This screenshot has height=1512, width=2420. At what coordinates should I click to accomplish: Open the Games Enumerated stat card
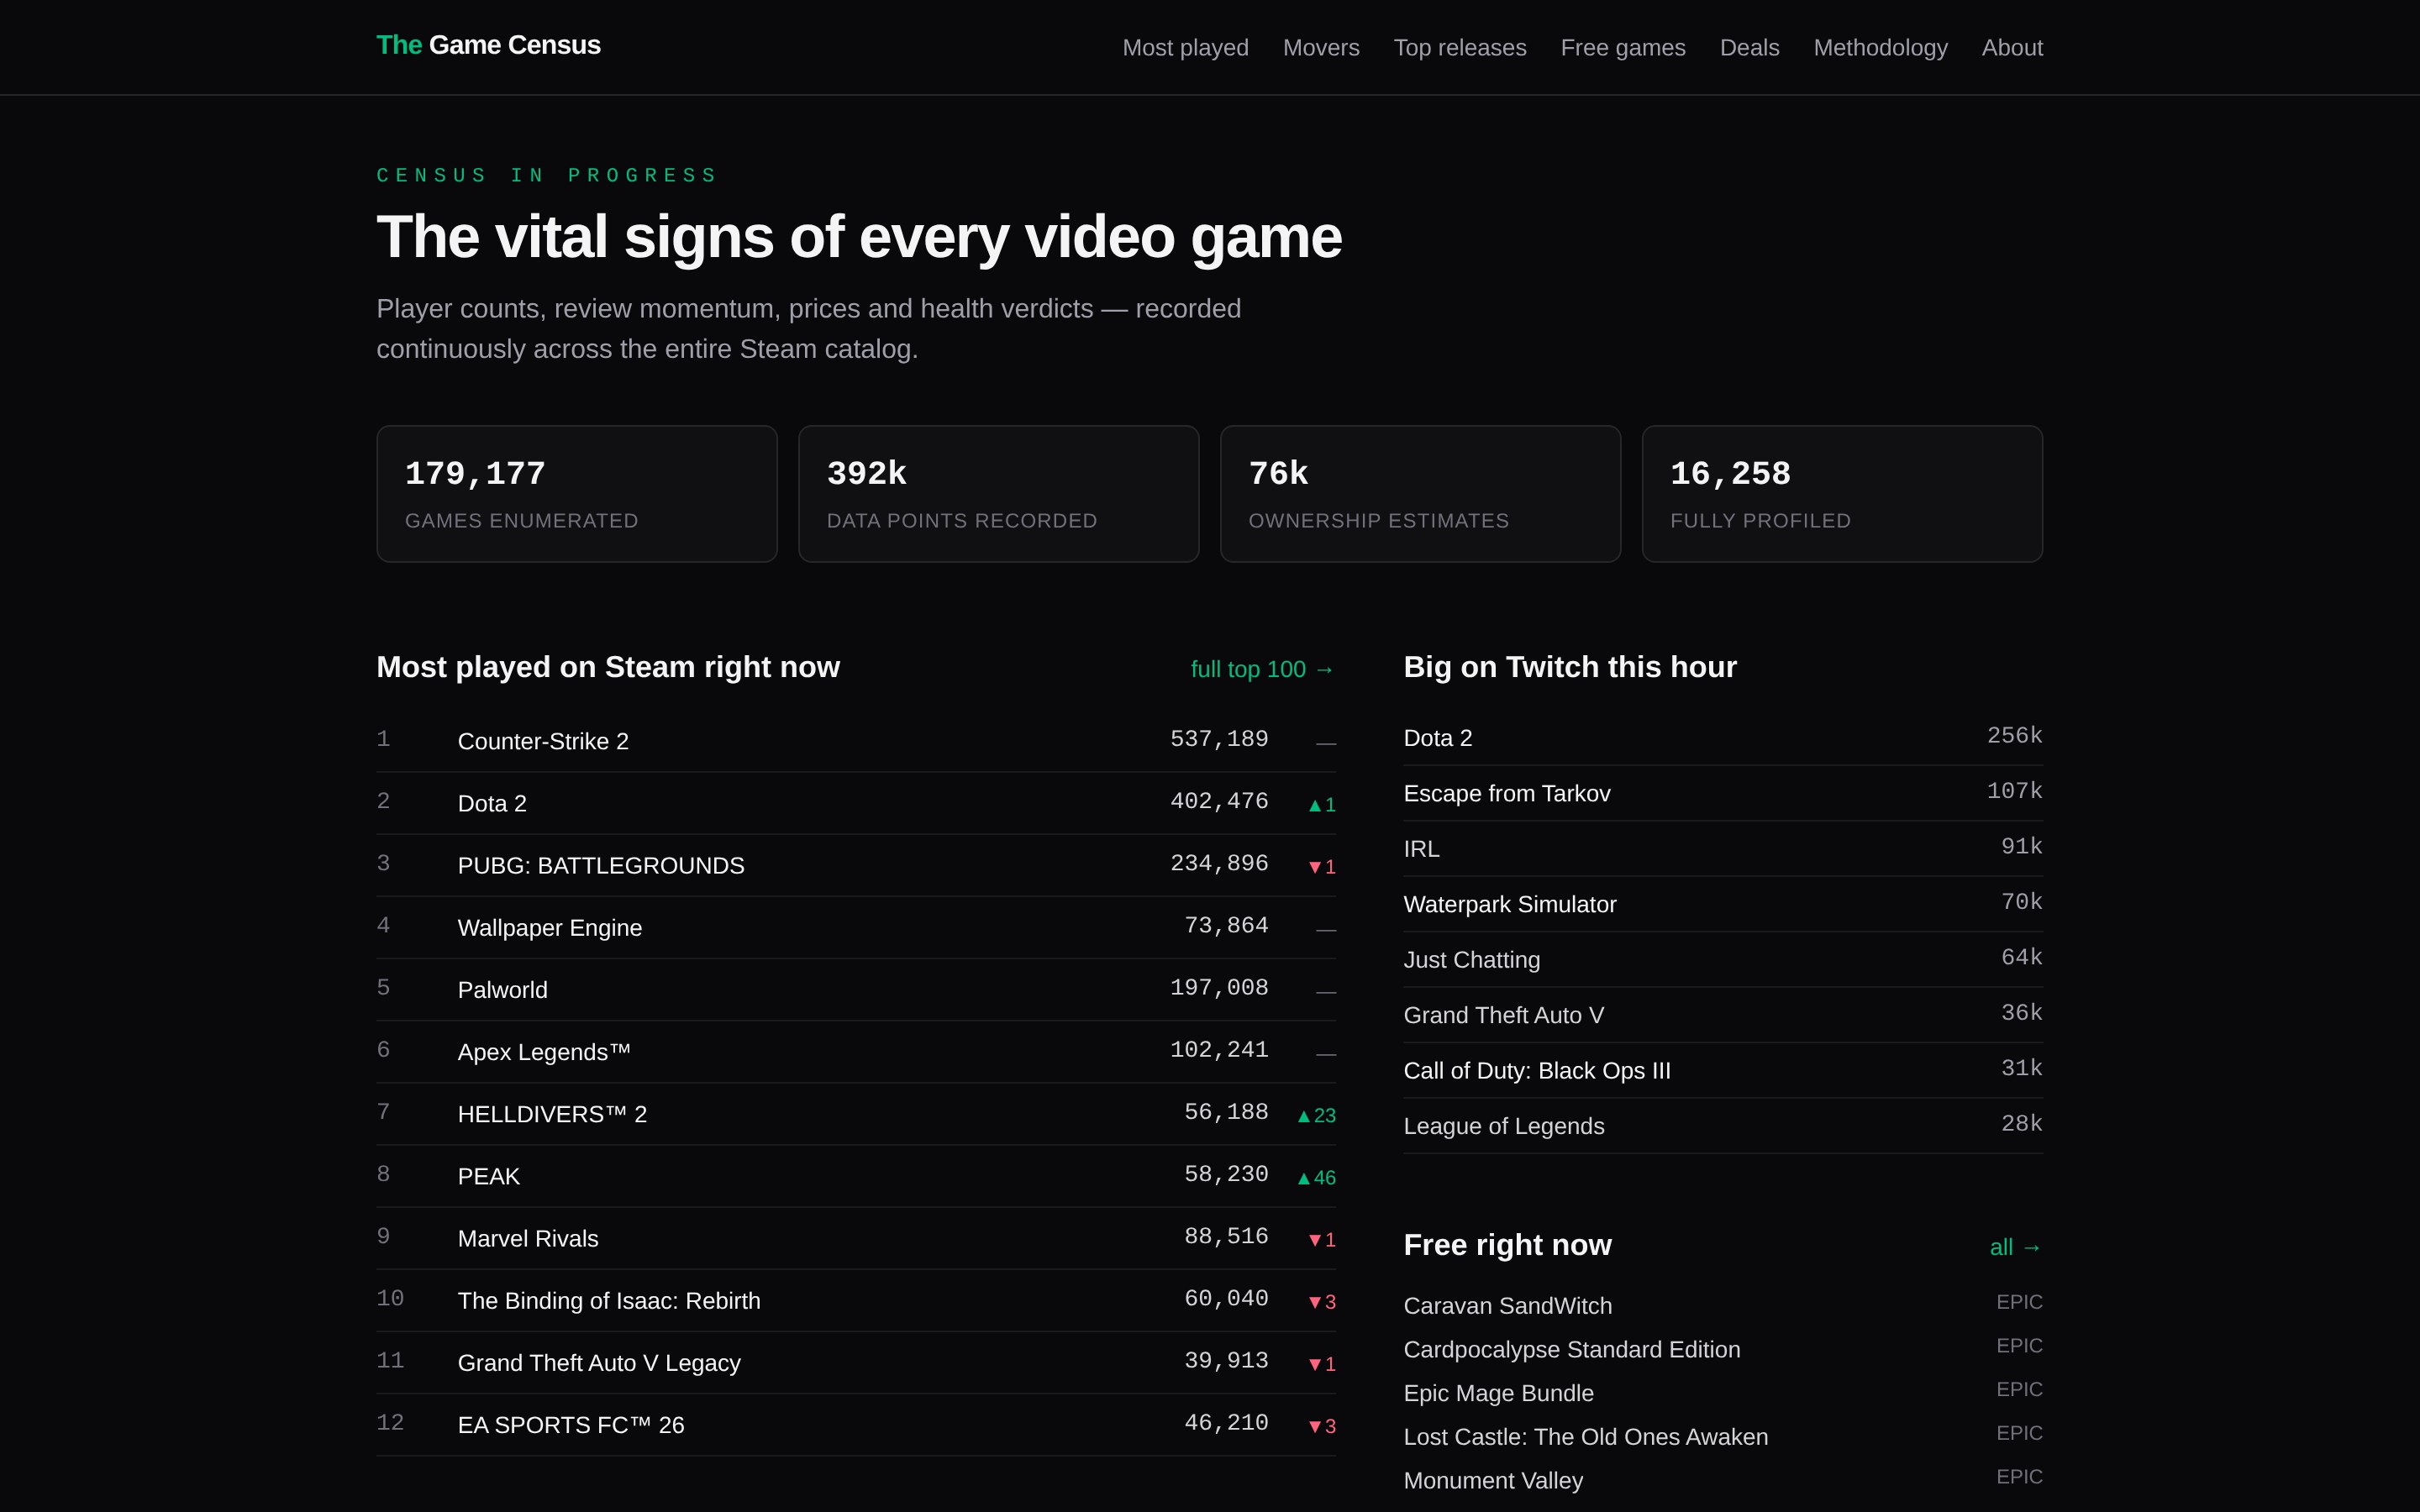pyautogui.click(x=577, y=494)
